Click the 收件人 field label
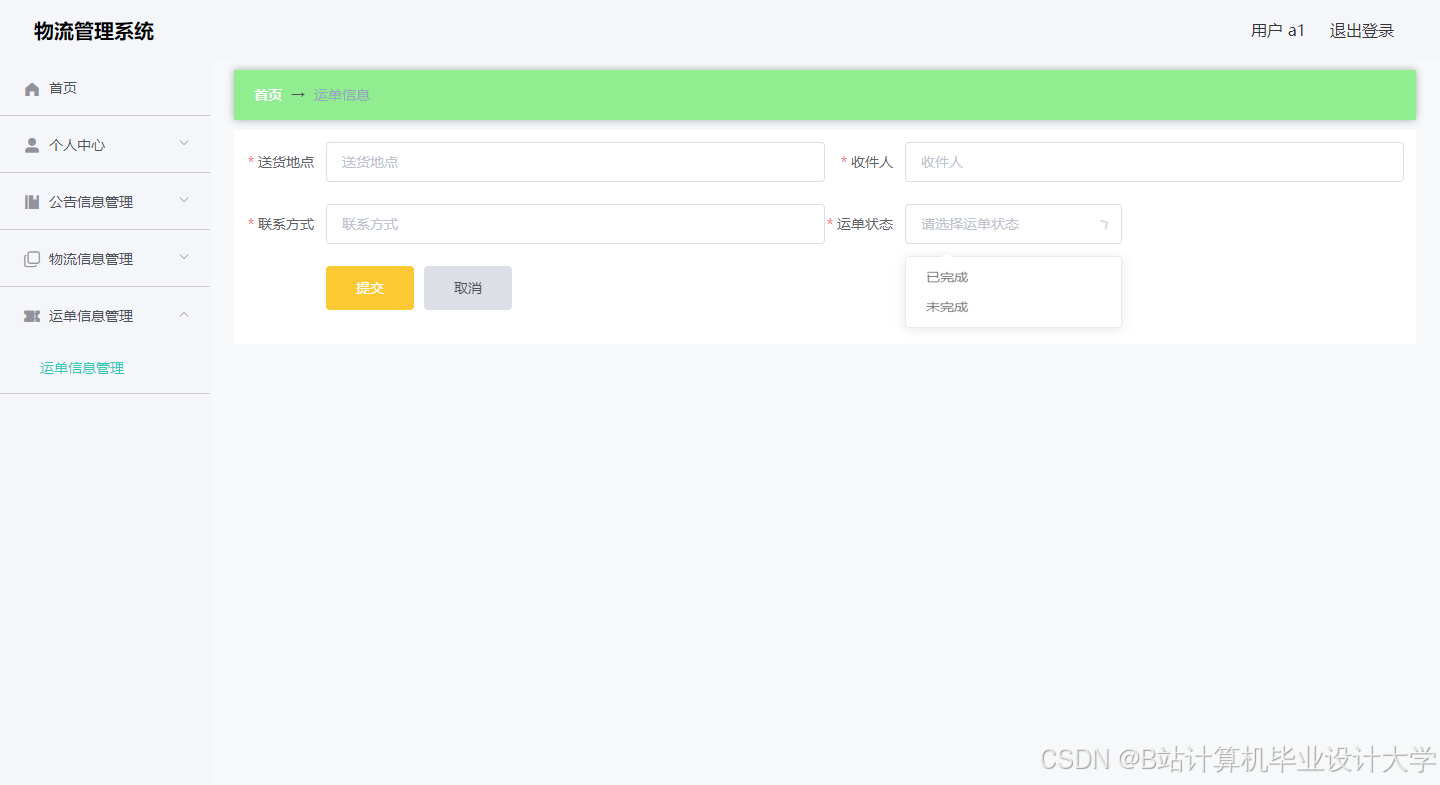 click(x=872, y=162)
